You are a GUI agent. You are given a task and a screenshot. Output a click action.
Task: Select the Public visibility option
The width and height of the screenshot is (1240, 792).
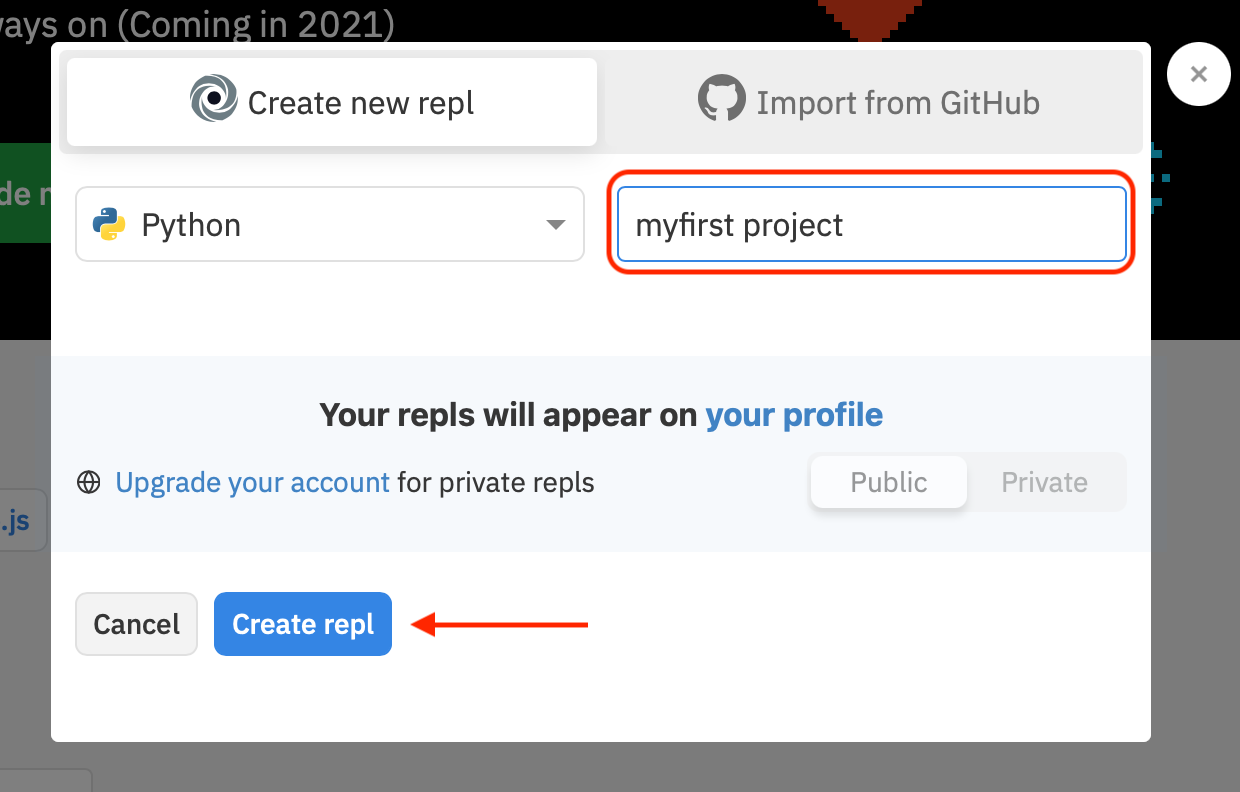888,482
